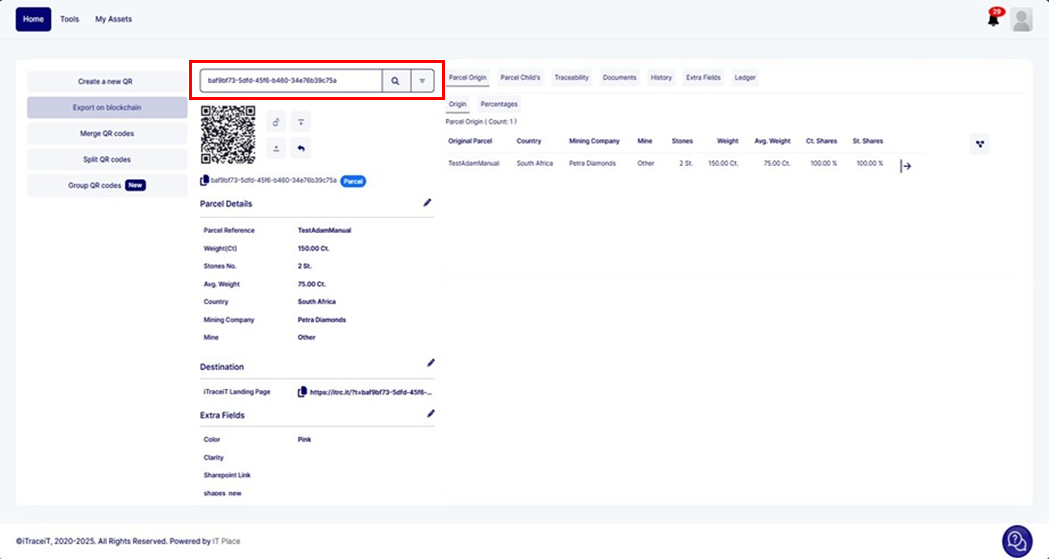Image resolution: width=1049 pixels, height=559 pixels.
Task: Click the magnifier search button
Action: click(x=396, y=81)
